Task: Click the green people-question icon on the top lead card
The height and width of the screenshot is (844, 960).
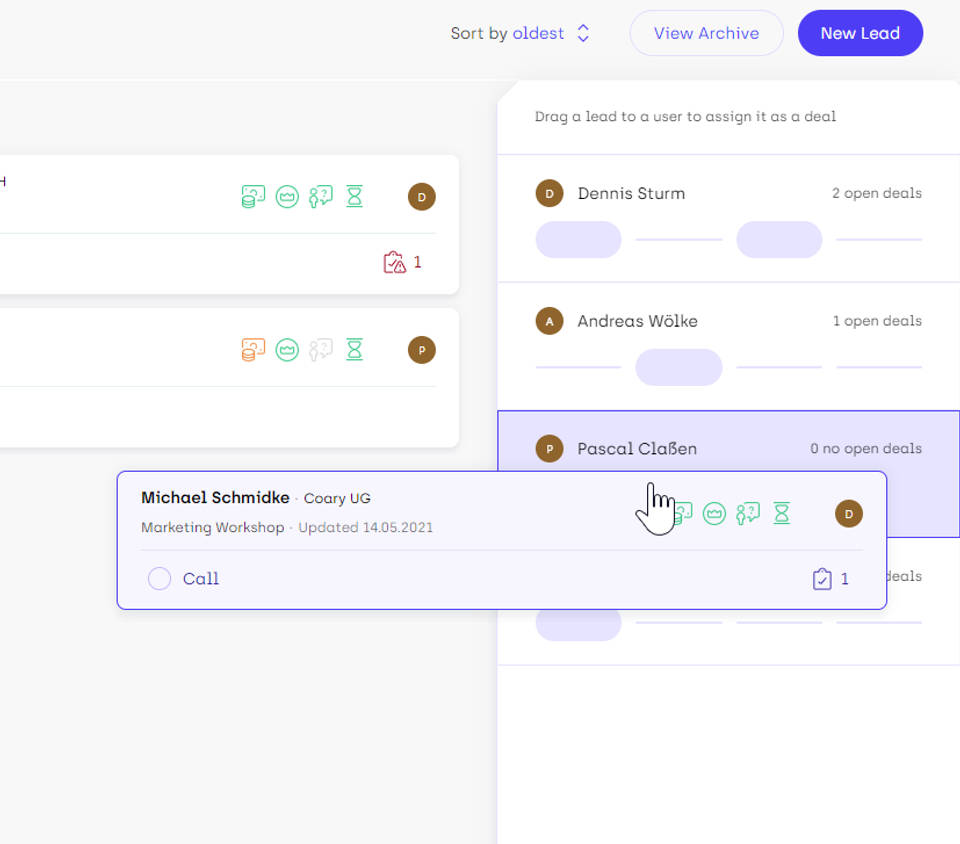Action: 321,196
